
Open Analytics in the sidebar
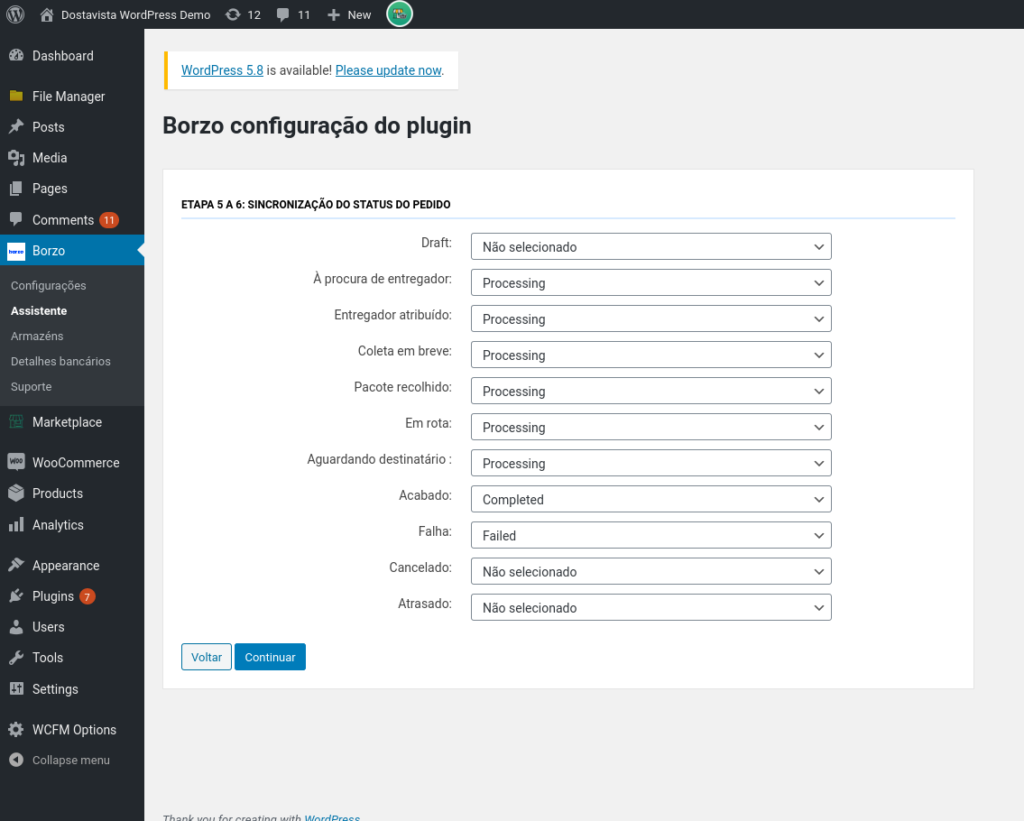(x=57, y=525)
